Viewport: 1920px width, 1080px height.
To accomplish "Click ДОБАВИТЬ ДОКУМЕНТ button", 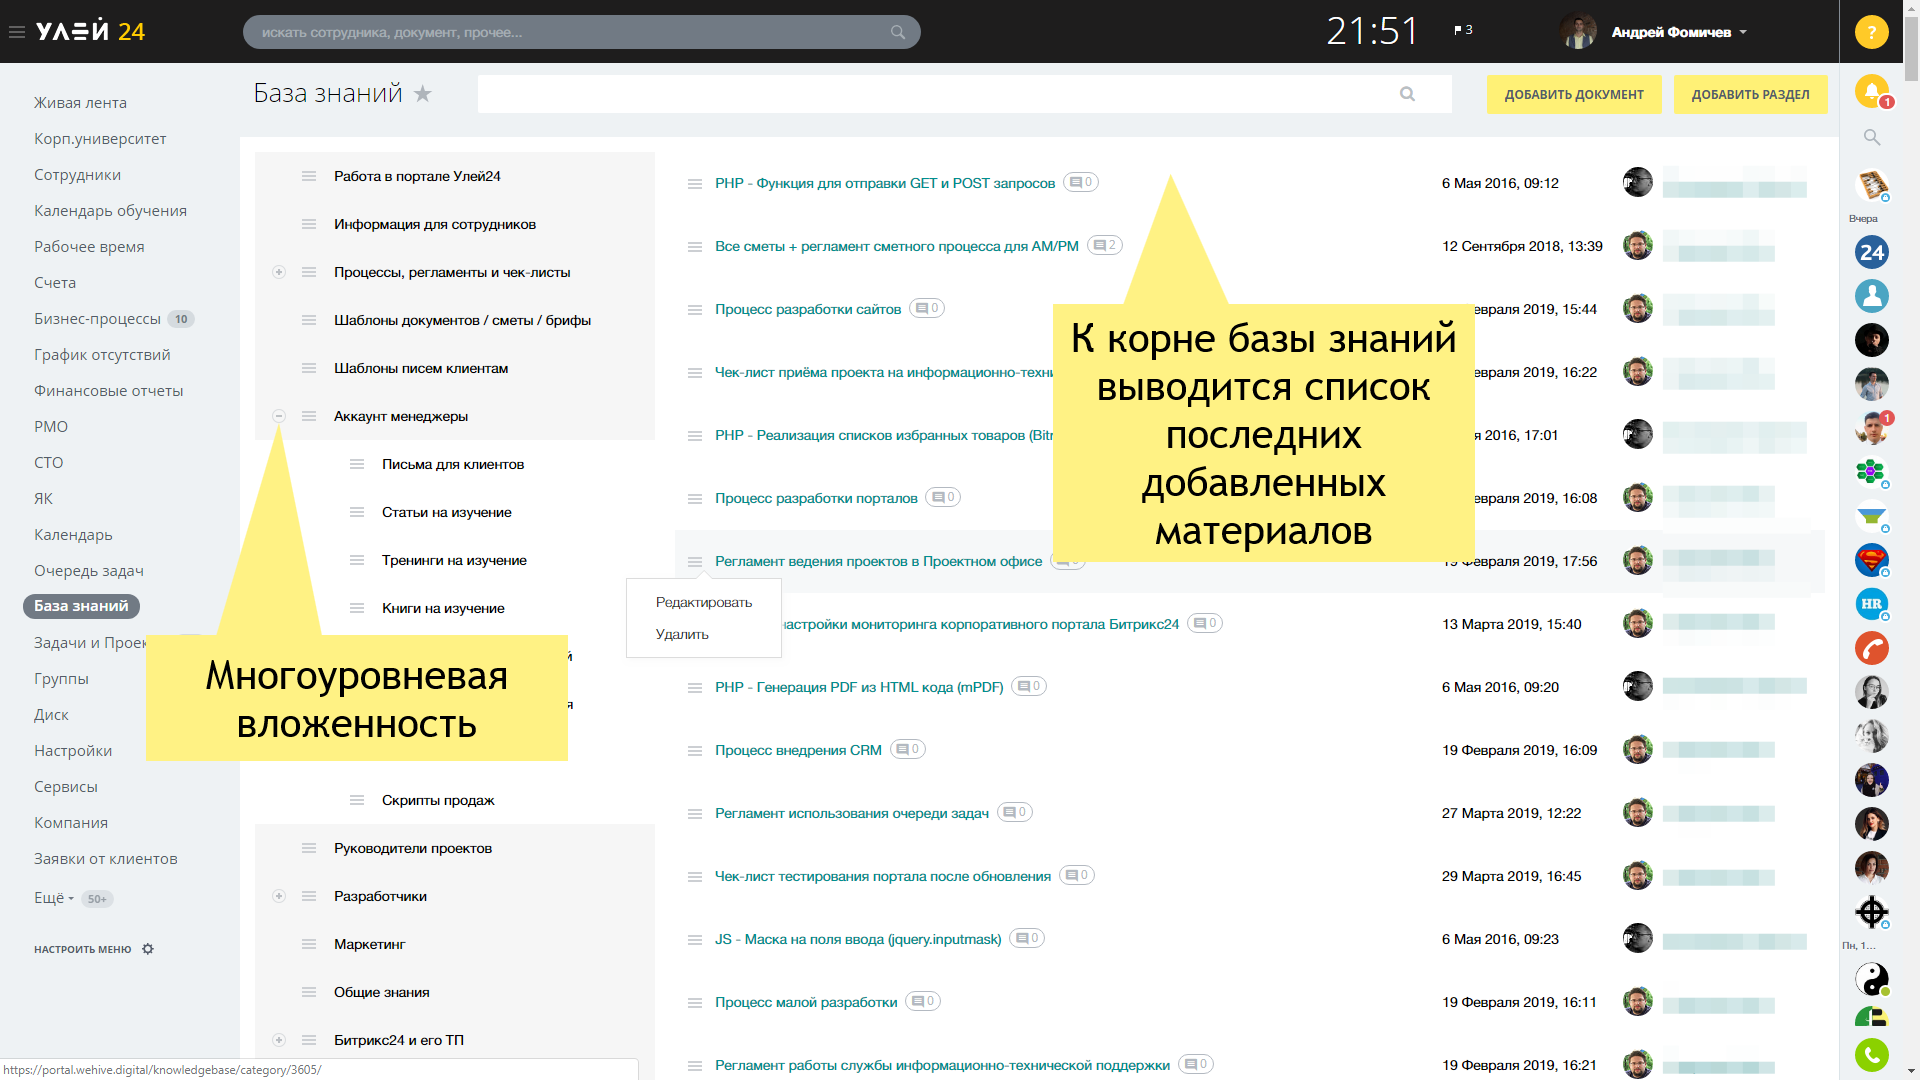I will click(x=1573, y=94).
